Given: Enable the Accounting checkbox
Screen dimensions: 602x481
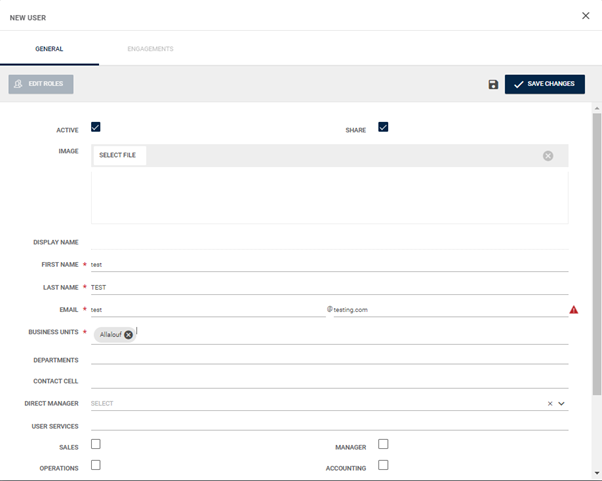Looking at the screenshot, I should (383, 465).
